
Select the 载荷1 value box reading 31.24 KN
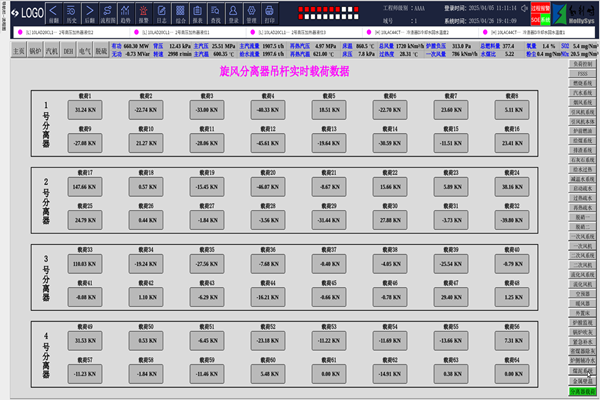tap(85, 109)
